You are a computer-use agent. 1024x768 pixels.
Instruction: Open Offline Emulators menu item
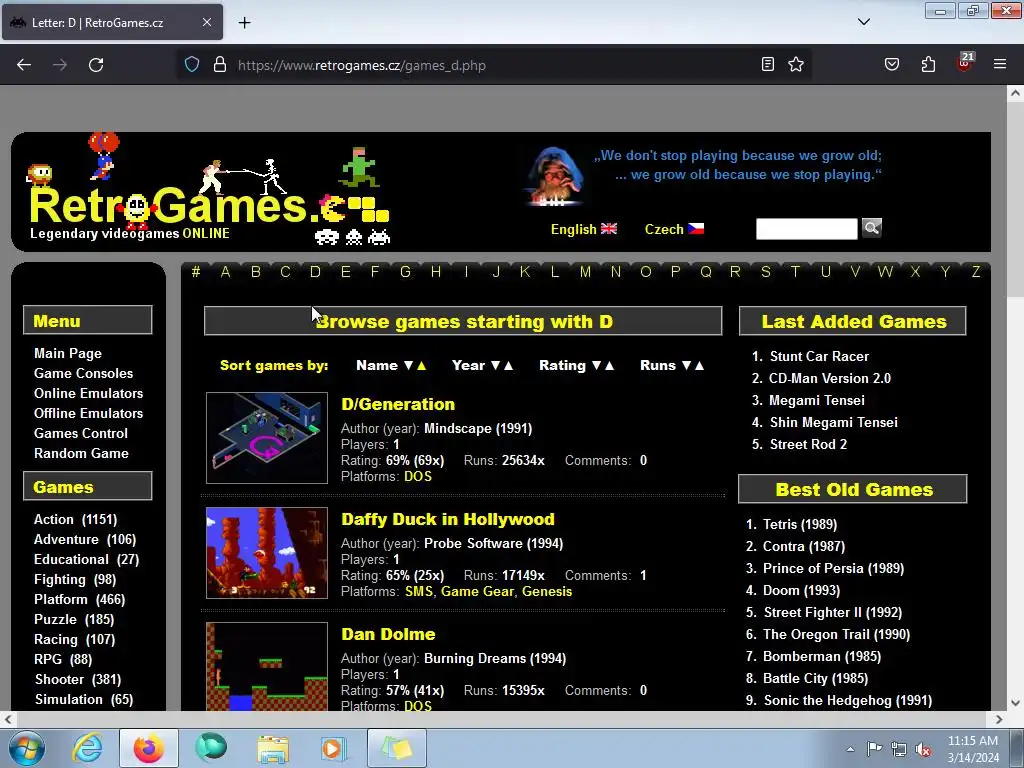click(x=88, y=413)
